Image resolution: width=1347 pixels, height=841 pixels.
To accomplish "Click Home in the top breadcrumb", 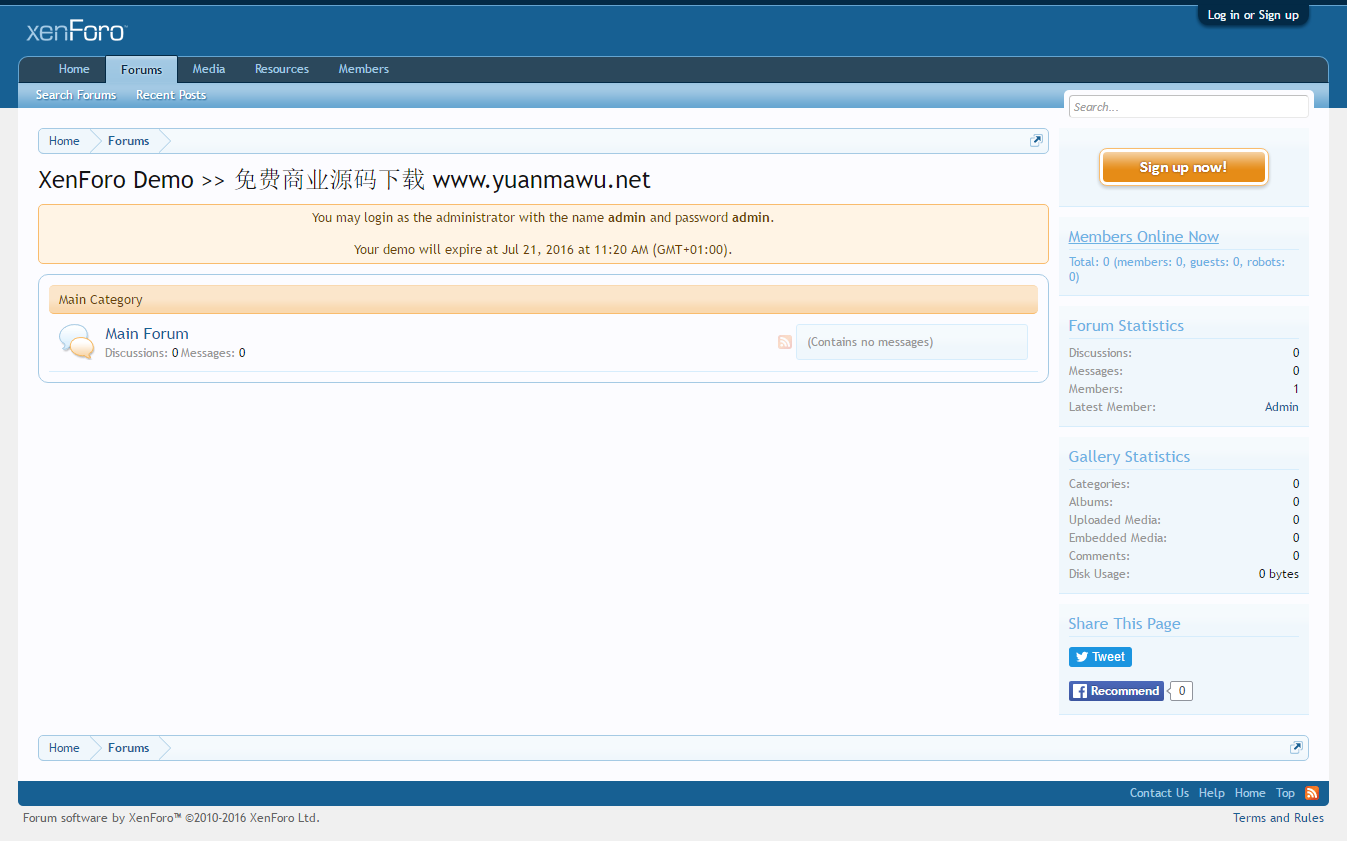I will 64,141.
